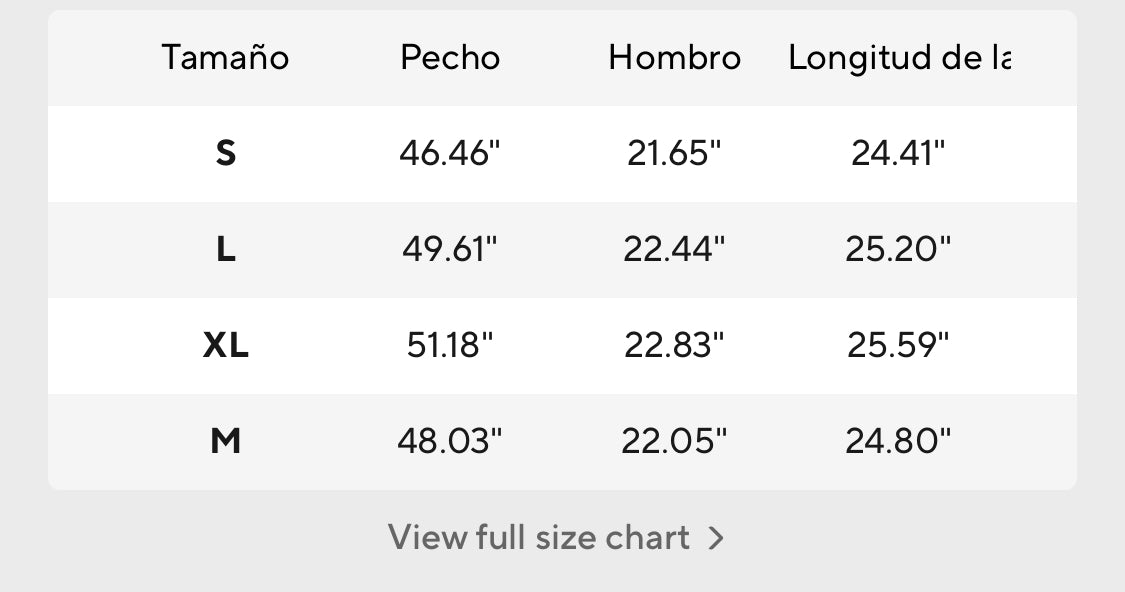This screenshot has height=592, width=1125.
Task: Click the 48.03" chest value for M
Action: 450,441
